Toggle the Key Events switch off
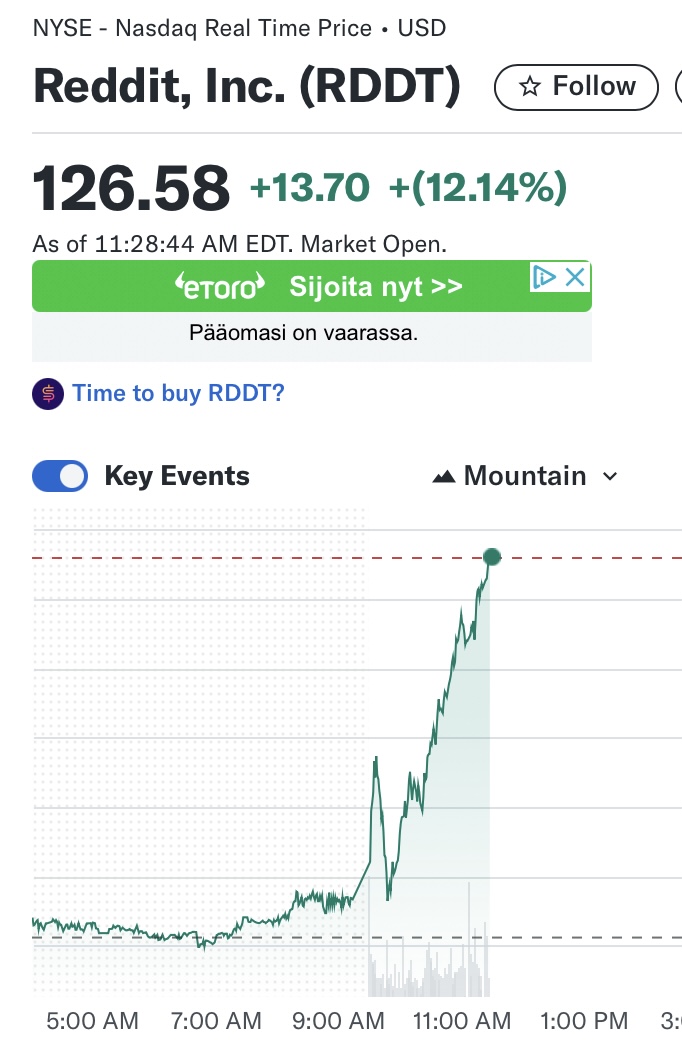 pyautogui.click(x=60, y=476)
